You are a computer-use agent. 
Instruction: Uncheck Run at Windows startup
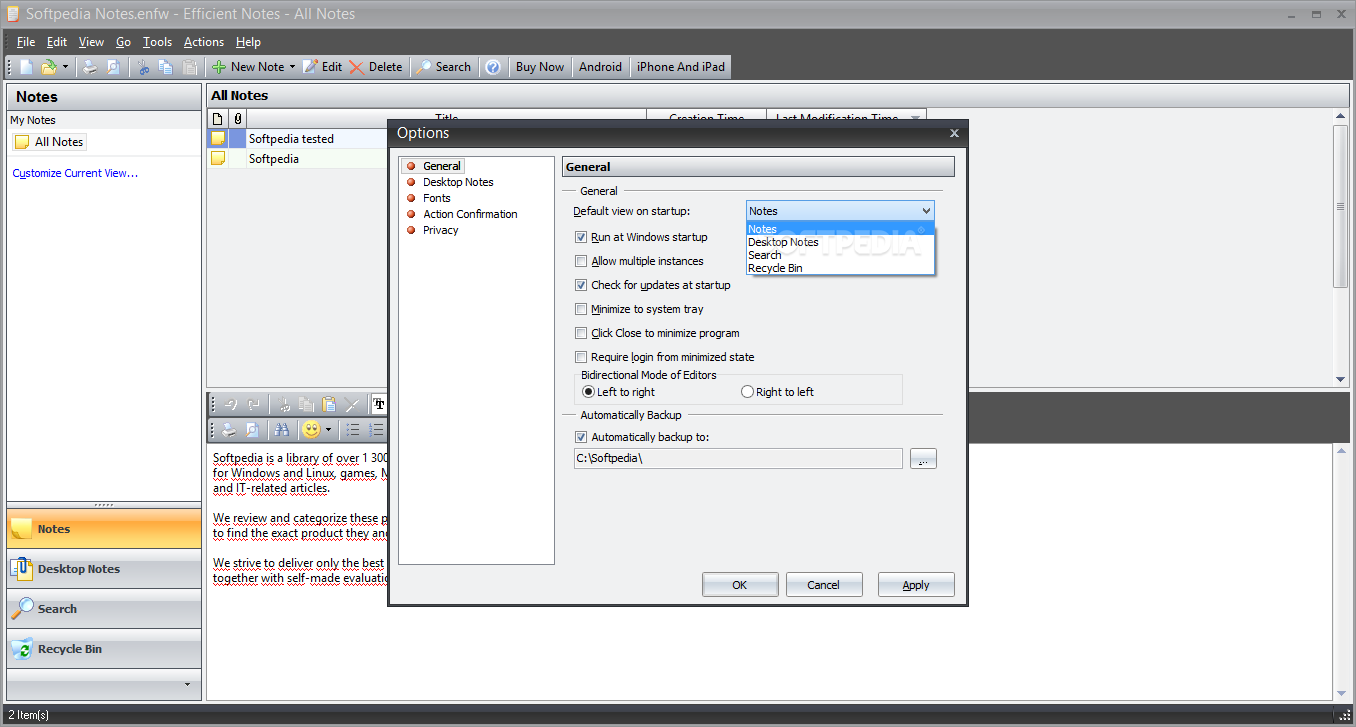tap(581, 237)
